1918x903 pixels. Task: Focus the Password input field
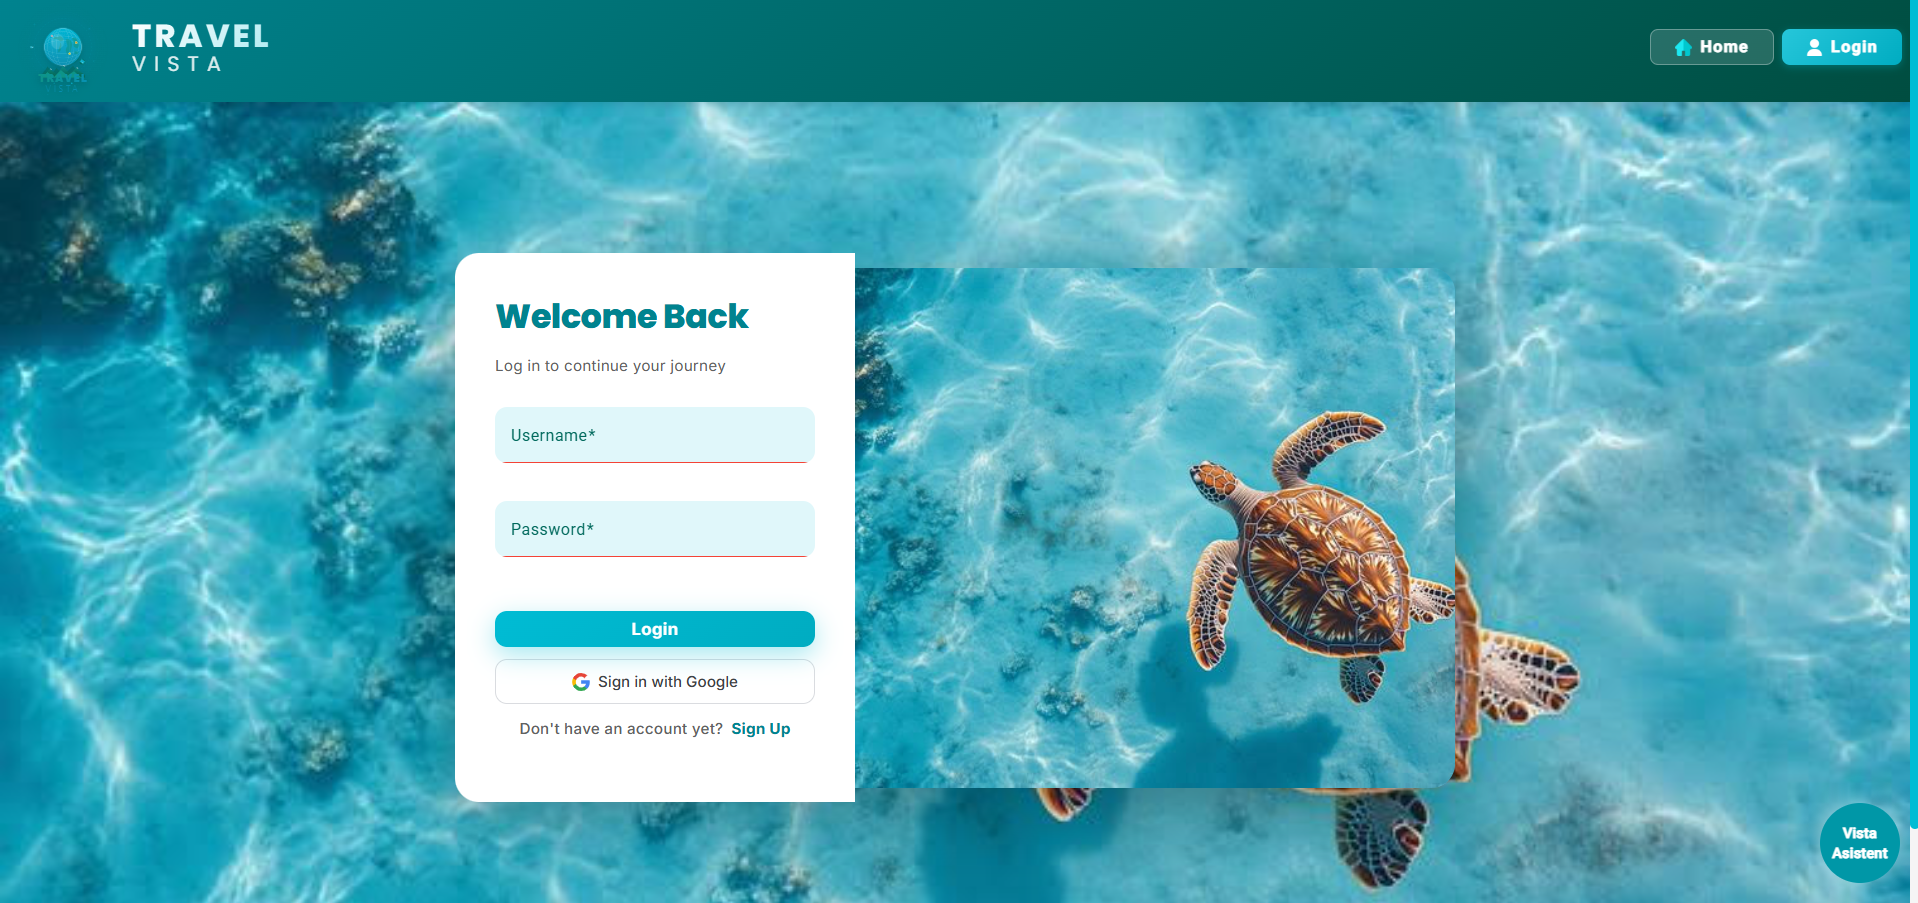pyautogui.click(x=655, y=529)
